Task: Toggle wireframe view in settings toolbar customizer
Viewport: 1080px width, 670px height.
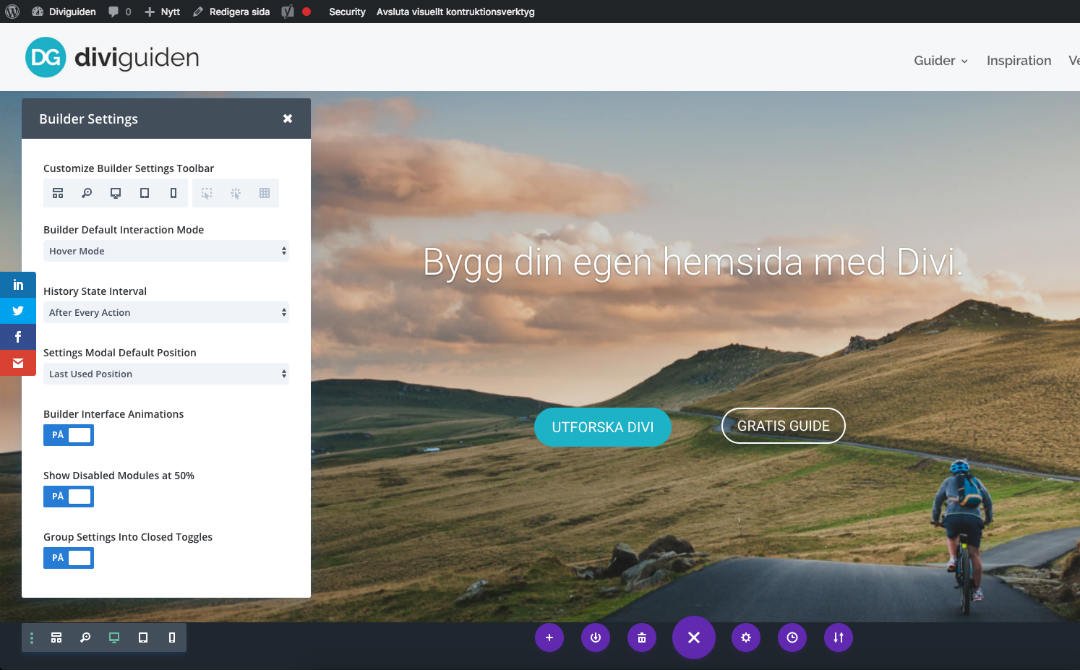Action: (58, 193)
